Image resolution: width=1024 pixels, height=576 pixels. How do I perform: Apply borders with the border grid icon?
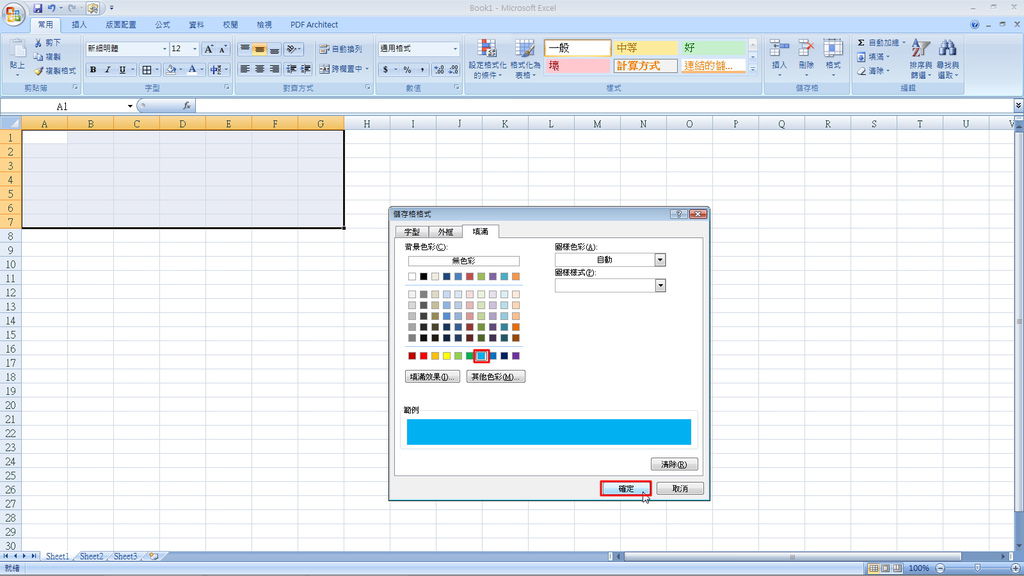point(147,70)
